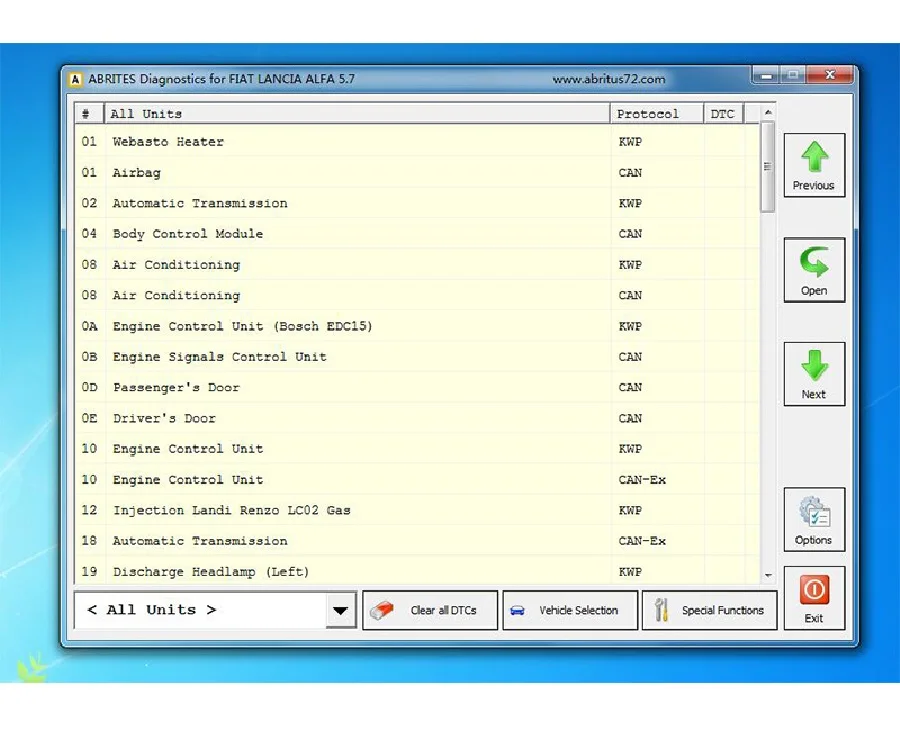This screenshot has width=900, height=731.
Task: Click the Previous green up-arrow button
Action: pyautogui.click(x=814, y=165)
